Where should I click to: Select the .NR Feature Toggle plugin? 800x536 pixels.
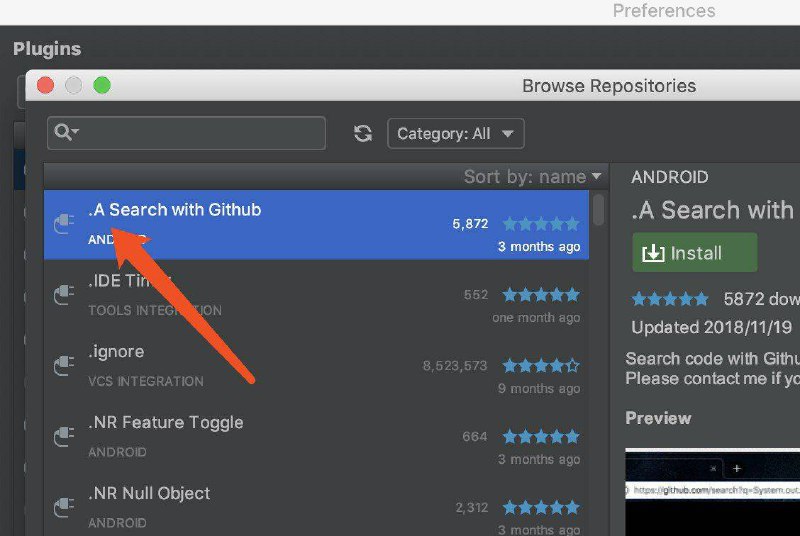pos(300,436)
